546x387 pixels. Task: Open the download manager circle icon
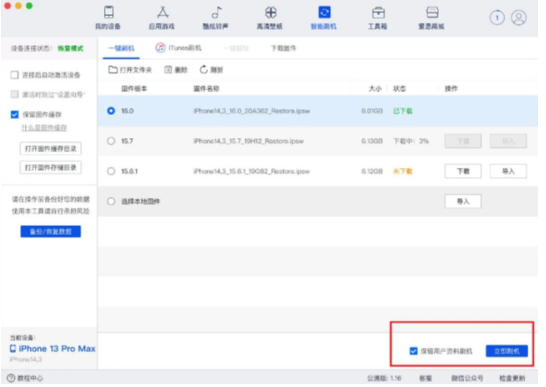tap(498, 18)
